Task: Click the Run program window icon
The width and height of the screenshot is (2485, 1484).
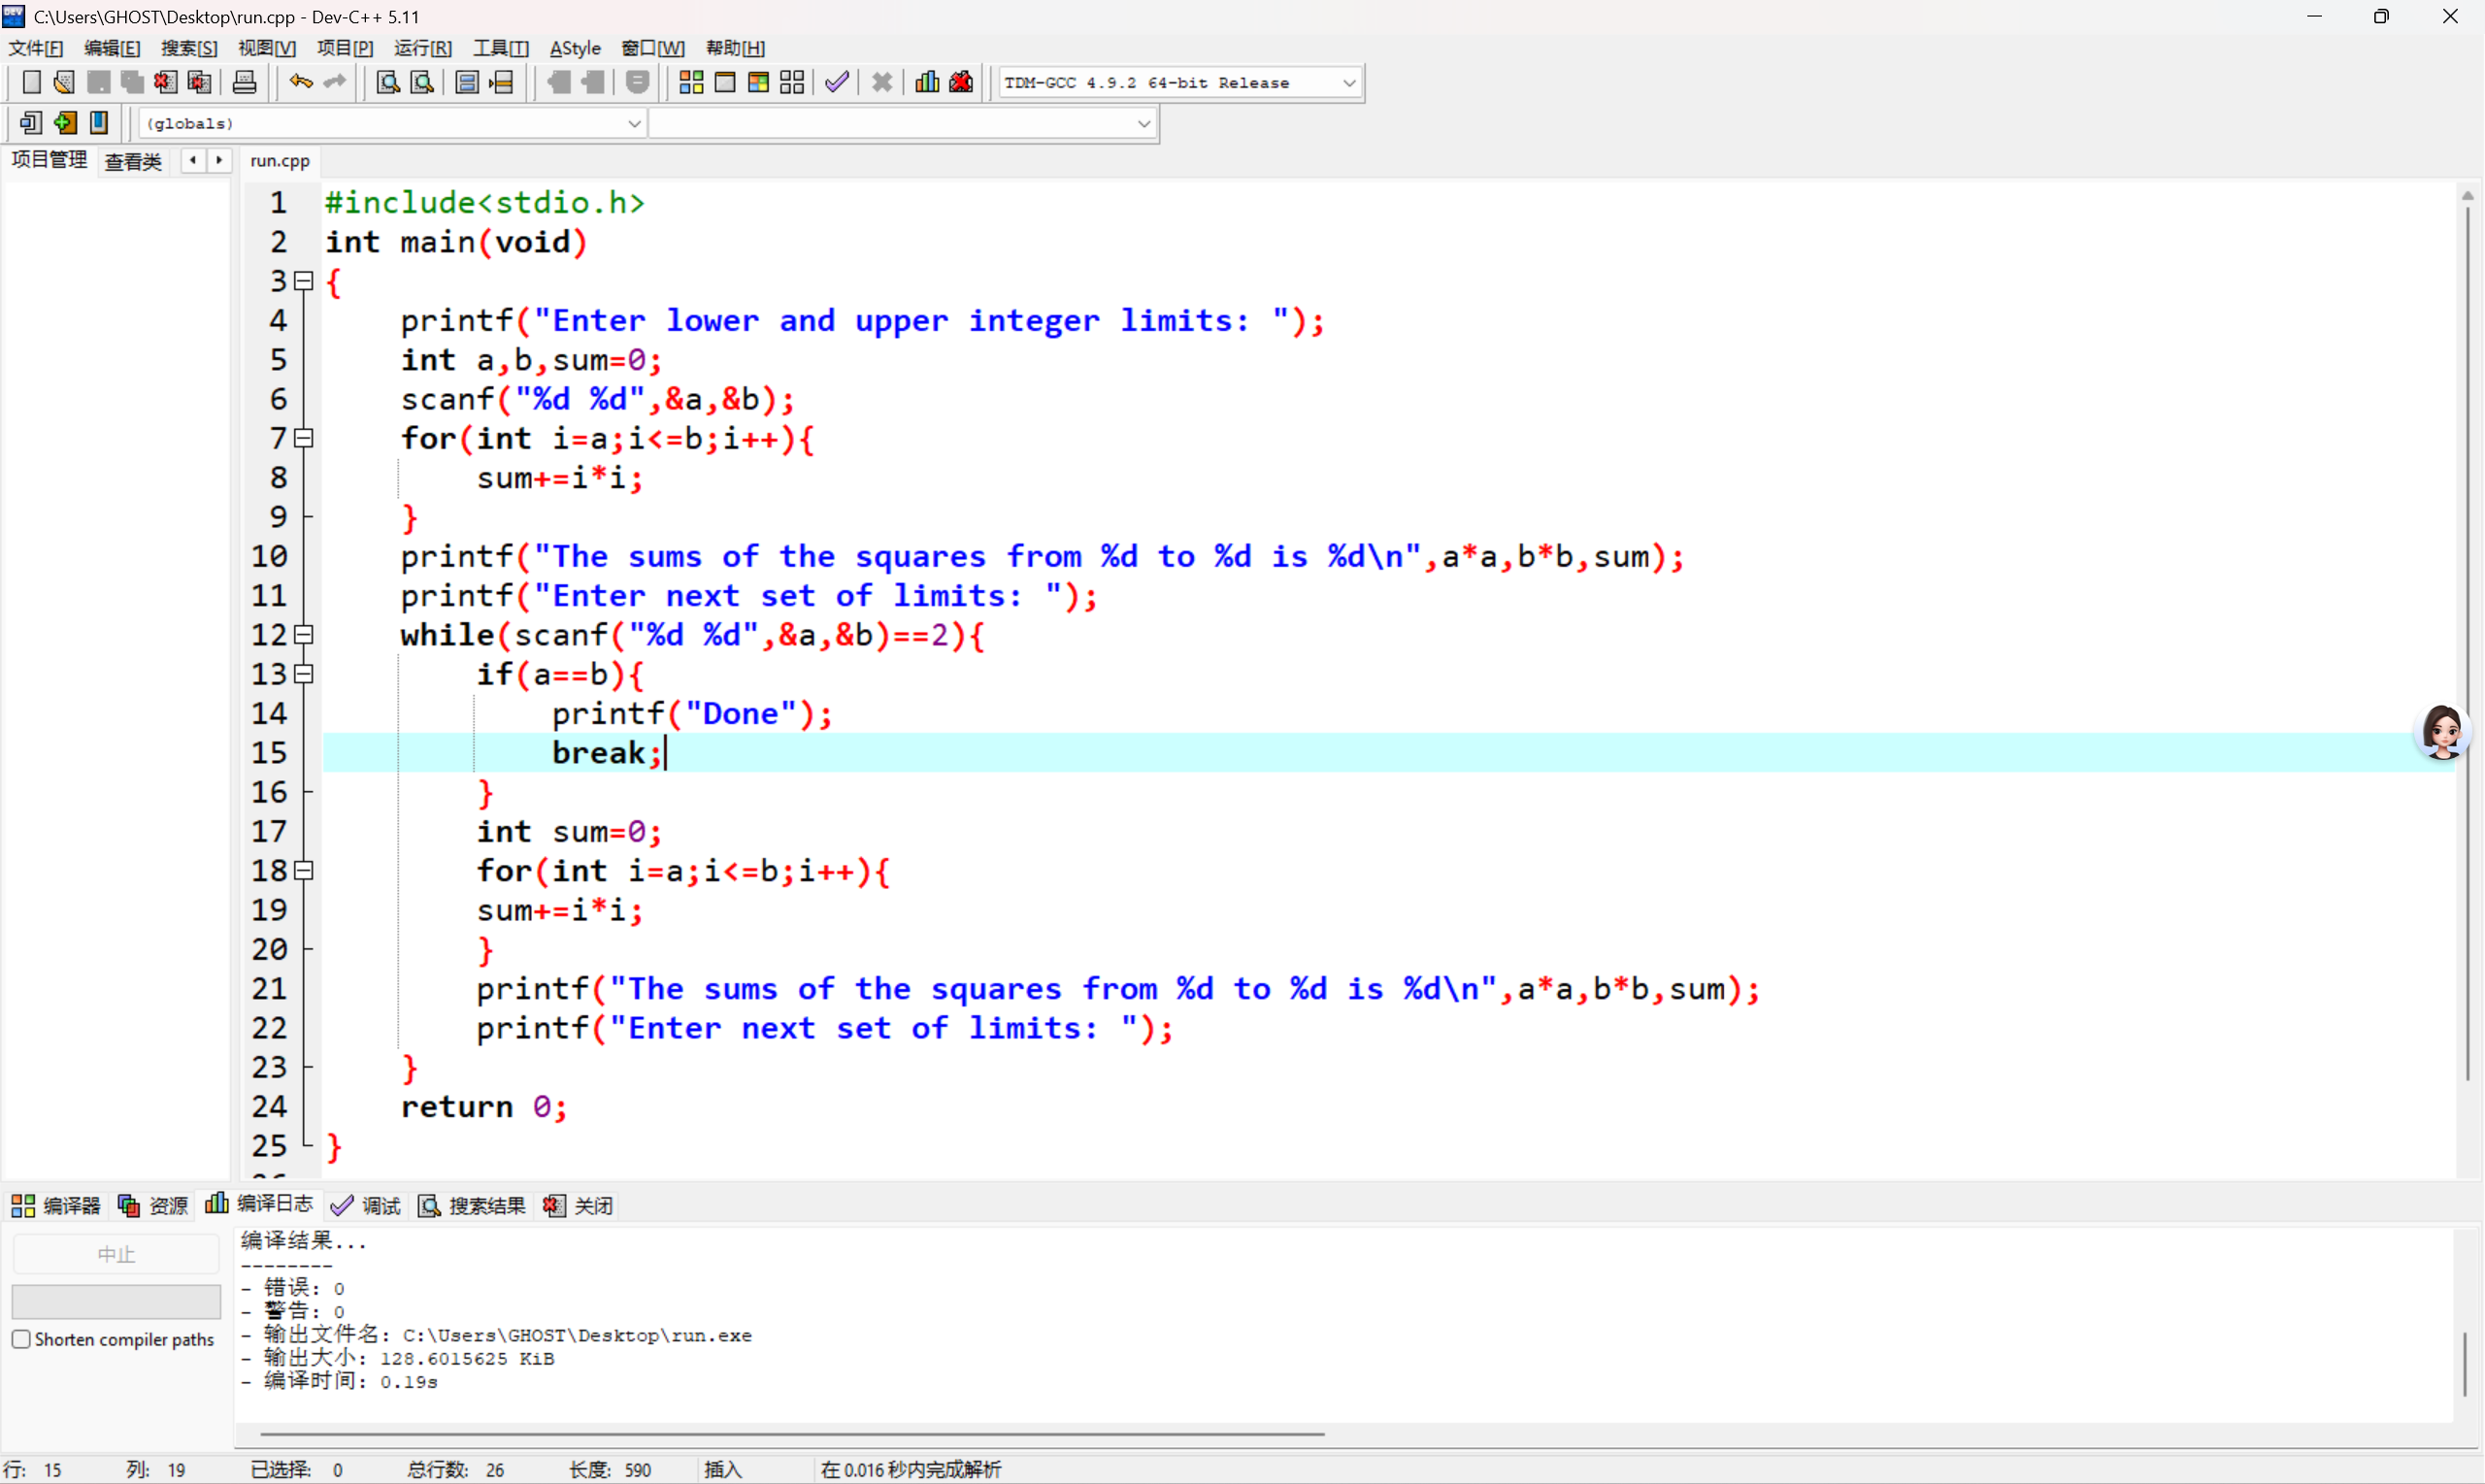Action: [725, 83]
